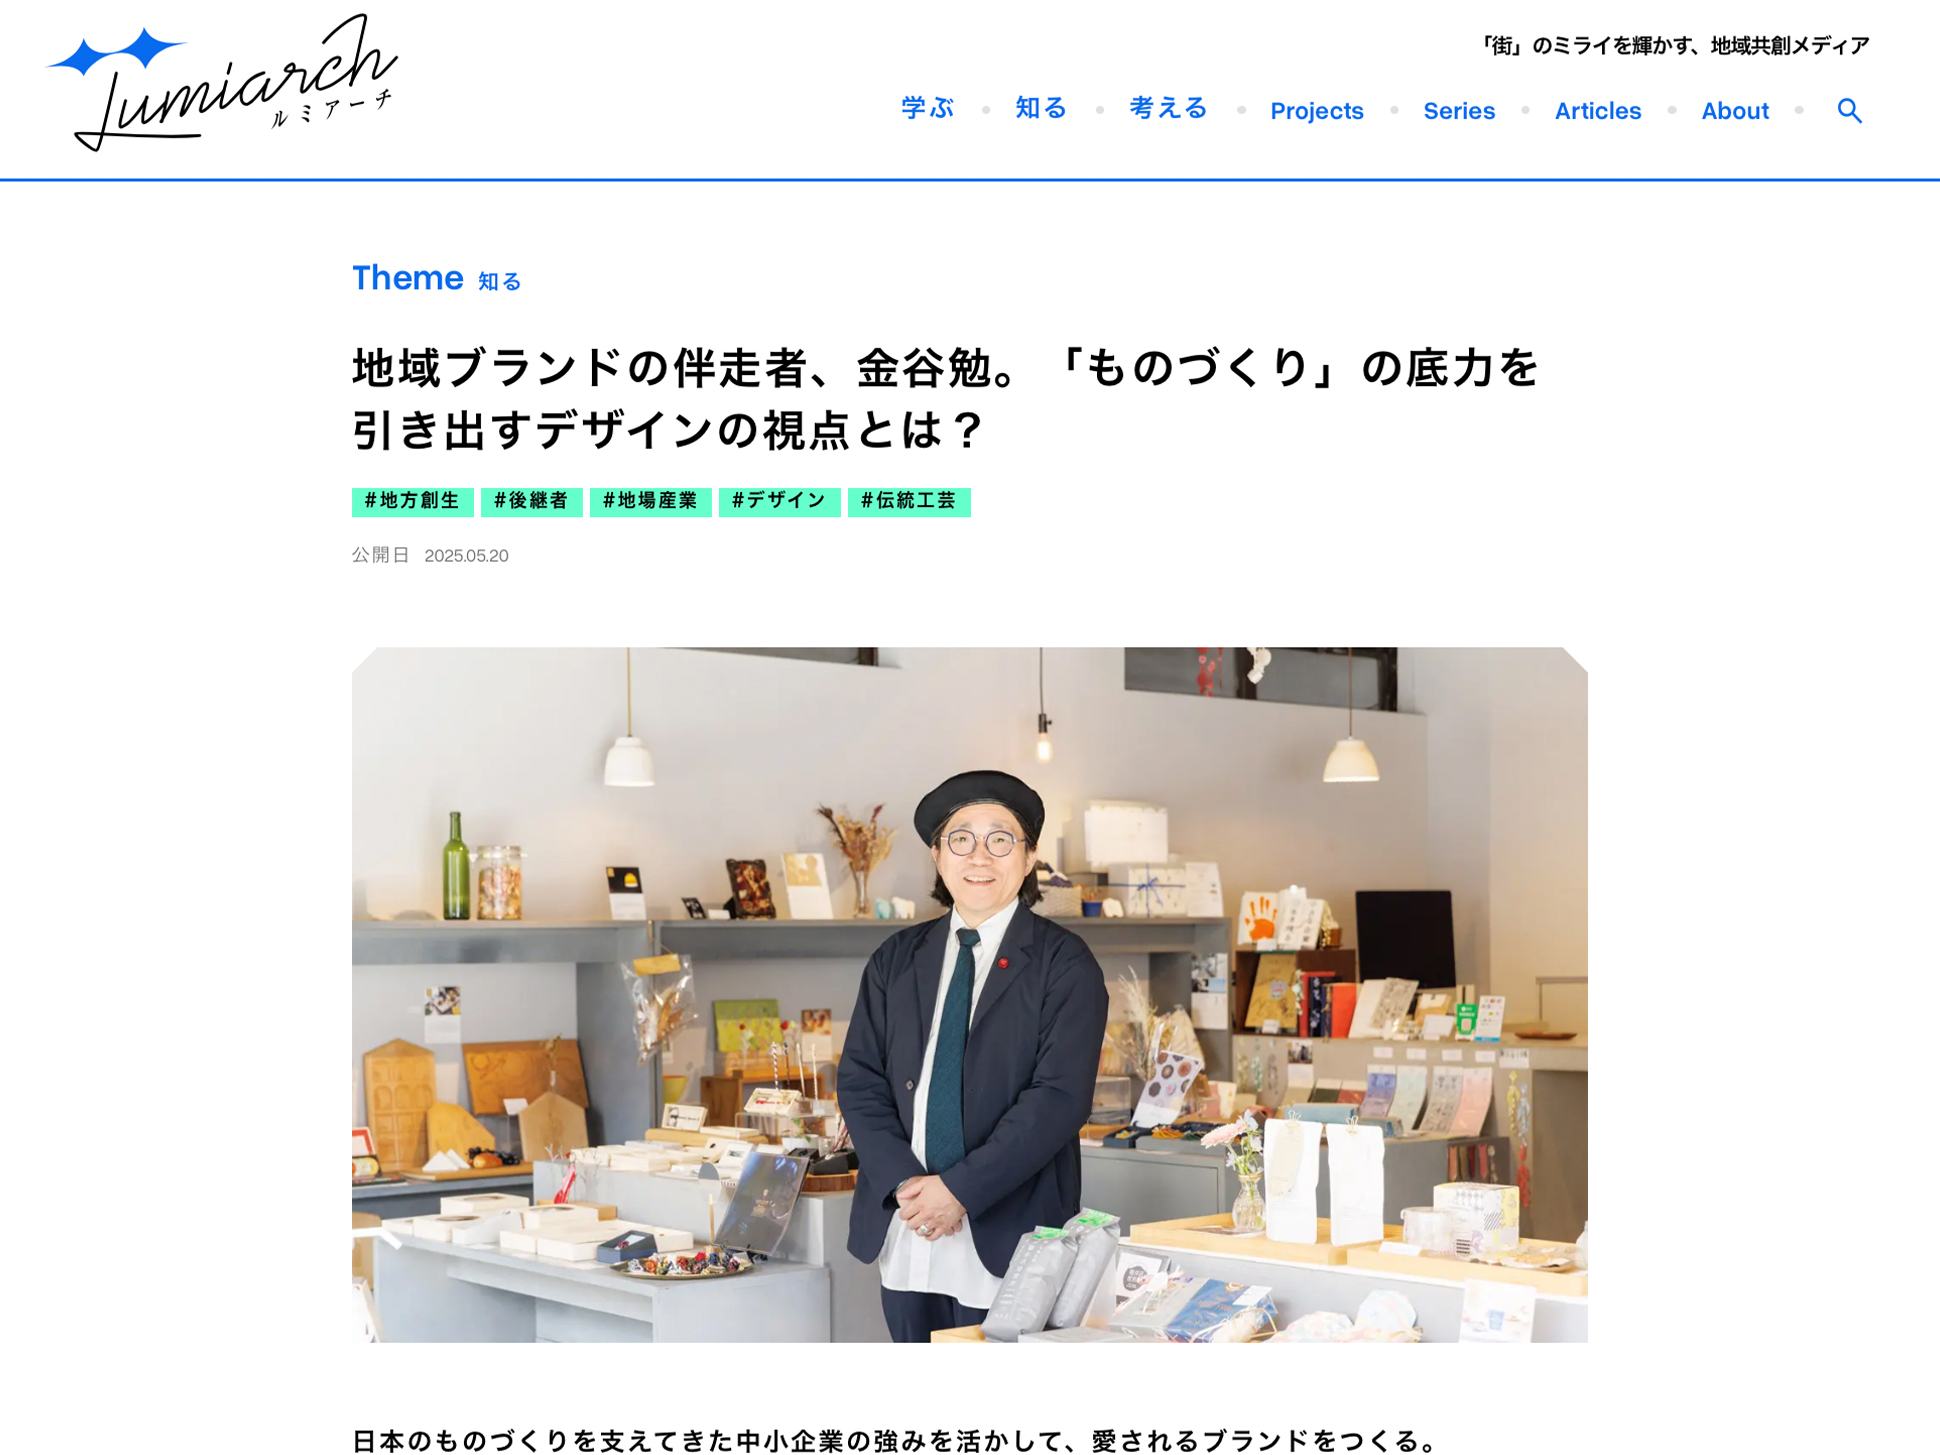Go to the Projects page

pos(1316,111)
